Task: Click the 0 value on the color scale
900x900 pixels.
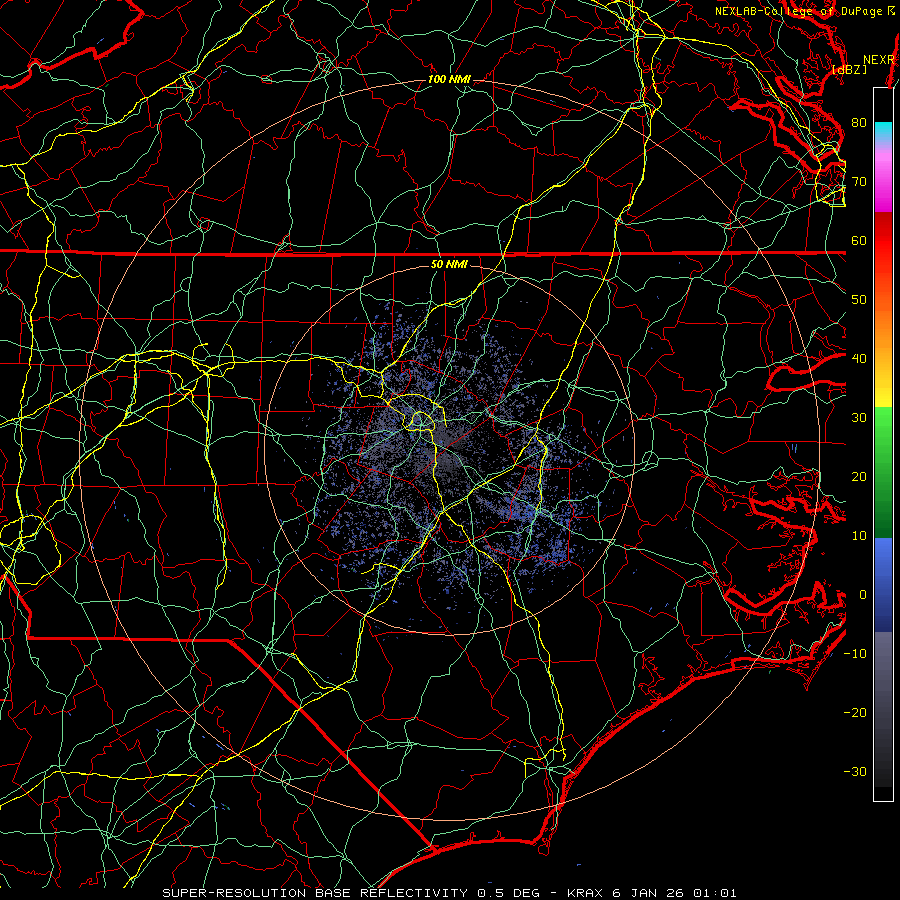Action: 863,595
